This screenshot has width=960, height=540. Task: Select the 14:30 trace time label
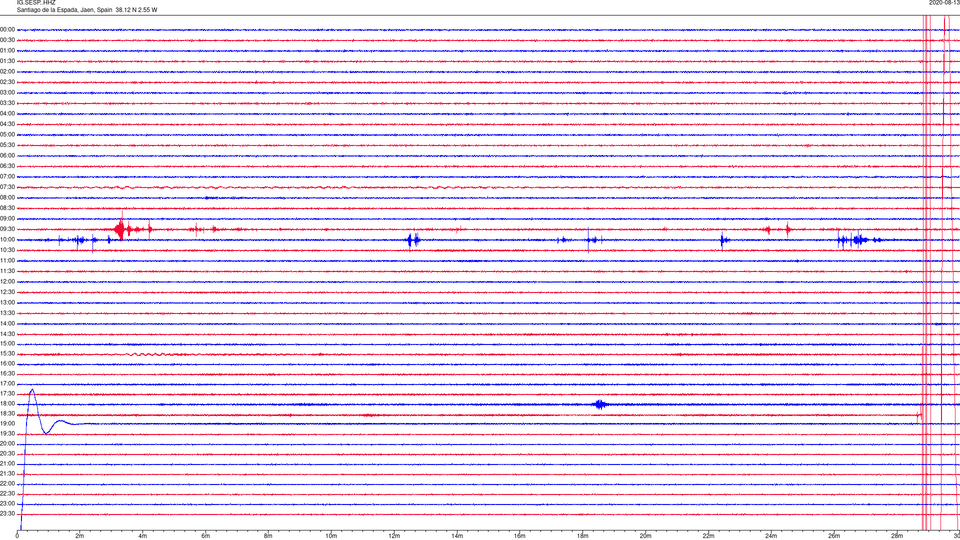pos(7,334)
